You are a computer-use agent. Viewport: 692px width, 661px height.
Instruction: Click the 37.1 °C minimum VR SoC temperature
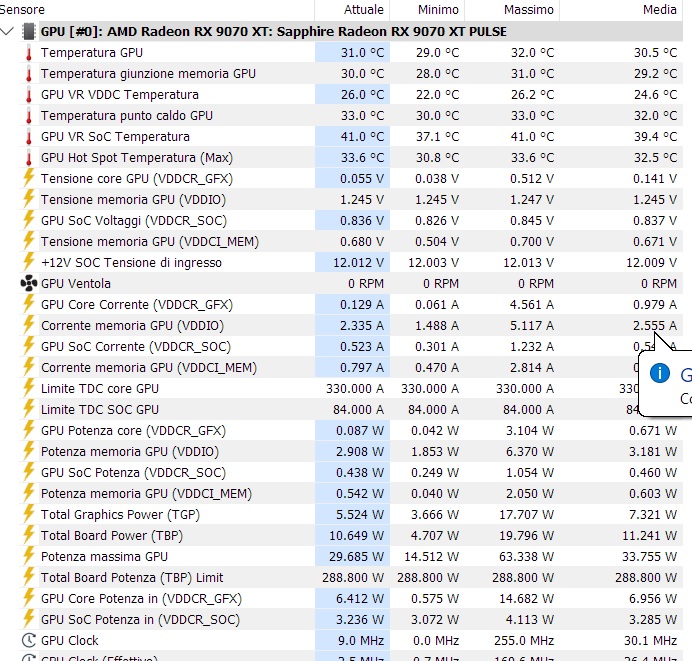point(437,137)
